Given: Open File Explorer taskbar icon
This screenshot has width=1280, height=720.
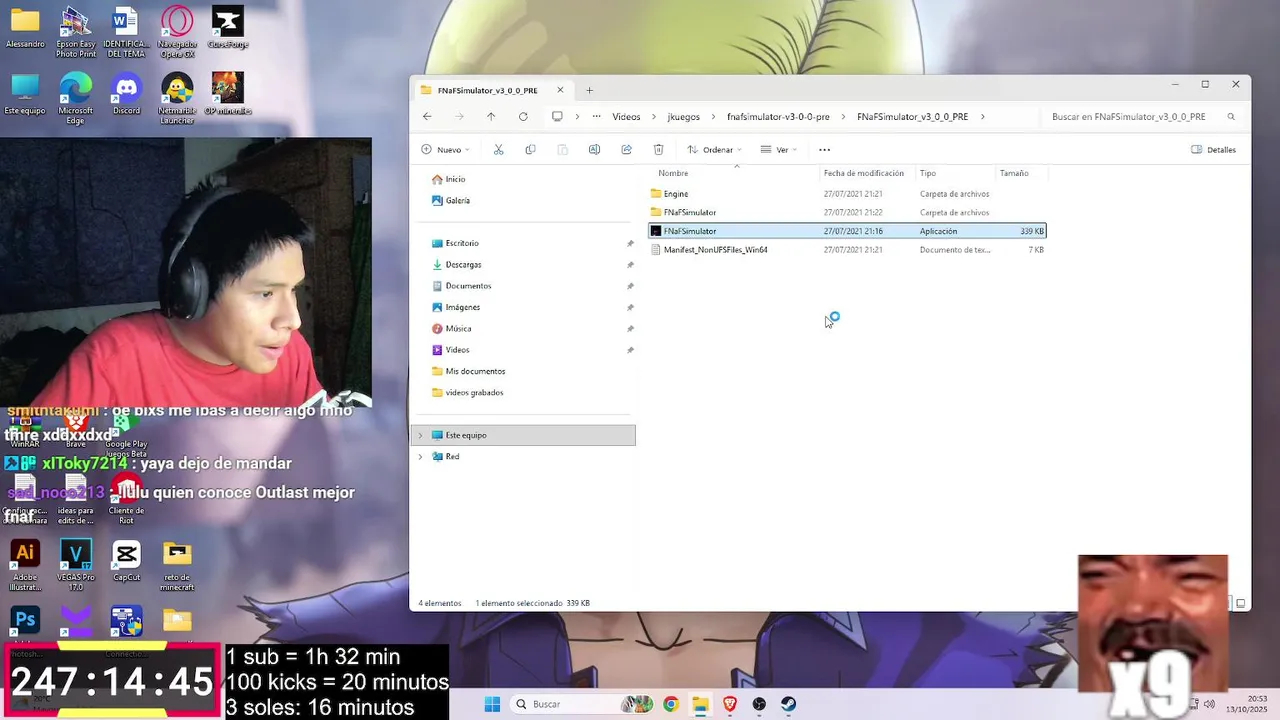Looking at the screenshot, I should point(700,704).
